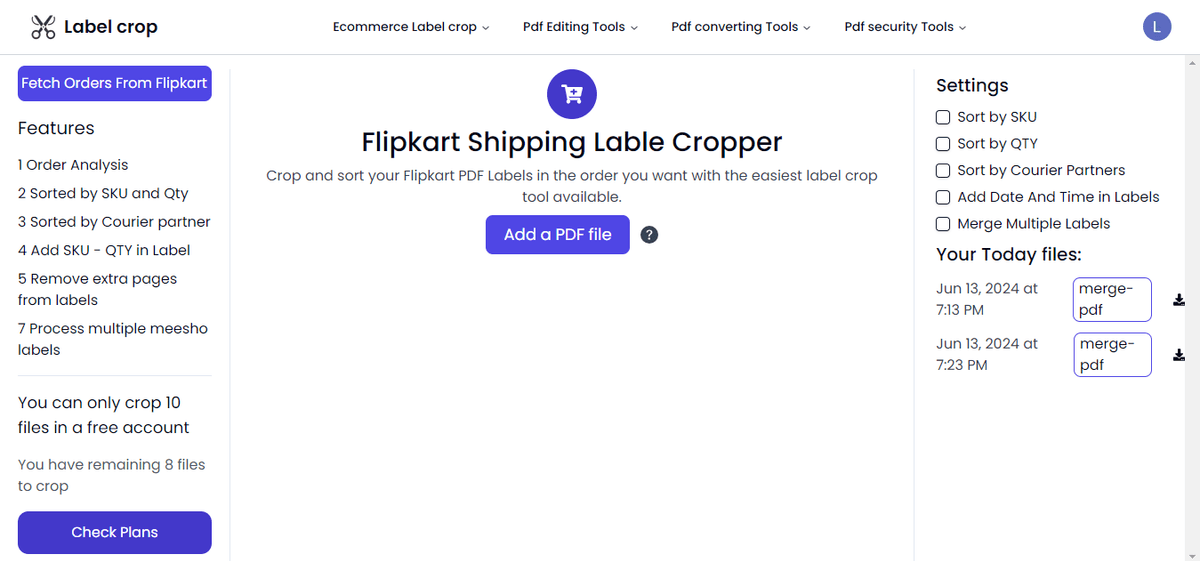This screenshot has height=561, width=1200.
Task: Download the 7:23 PM merge-pdf file
Action: (1179, 355)
